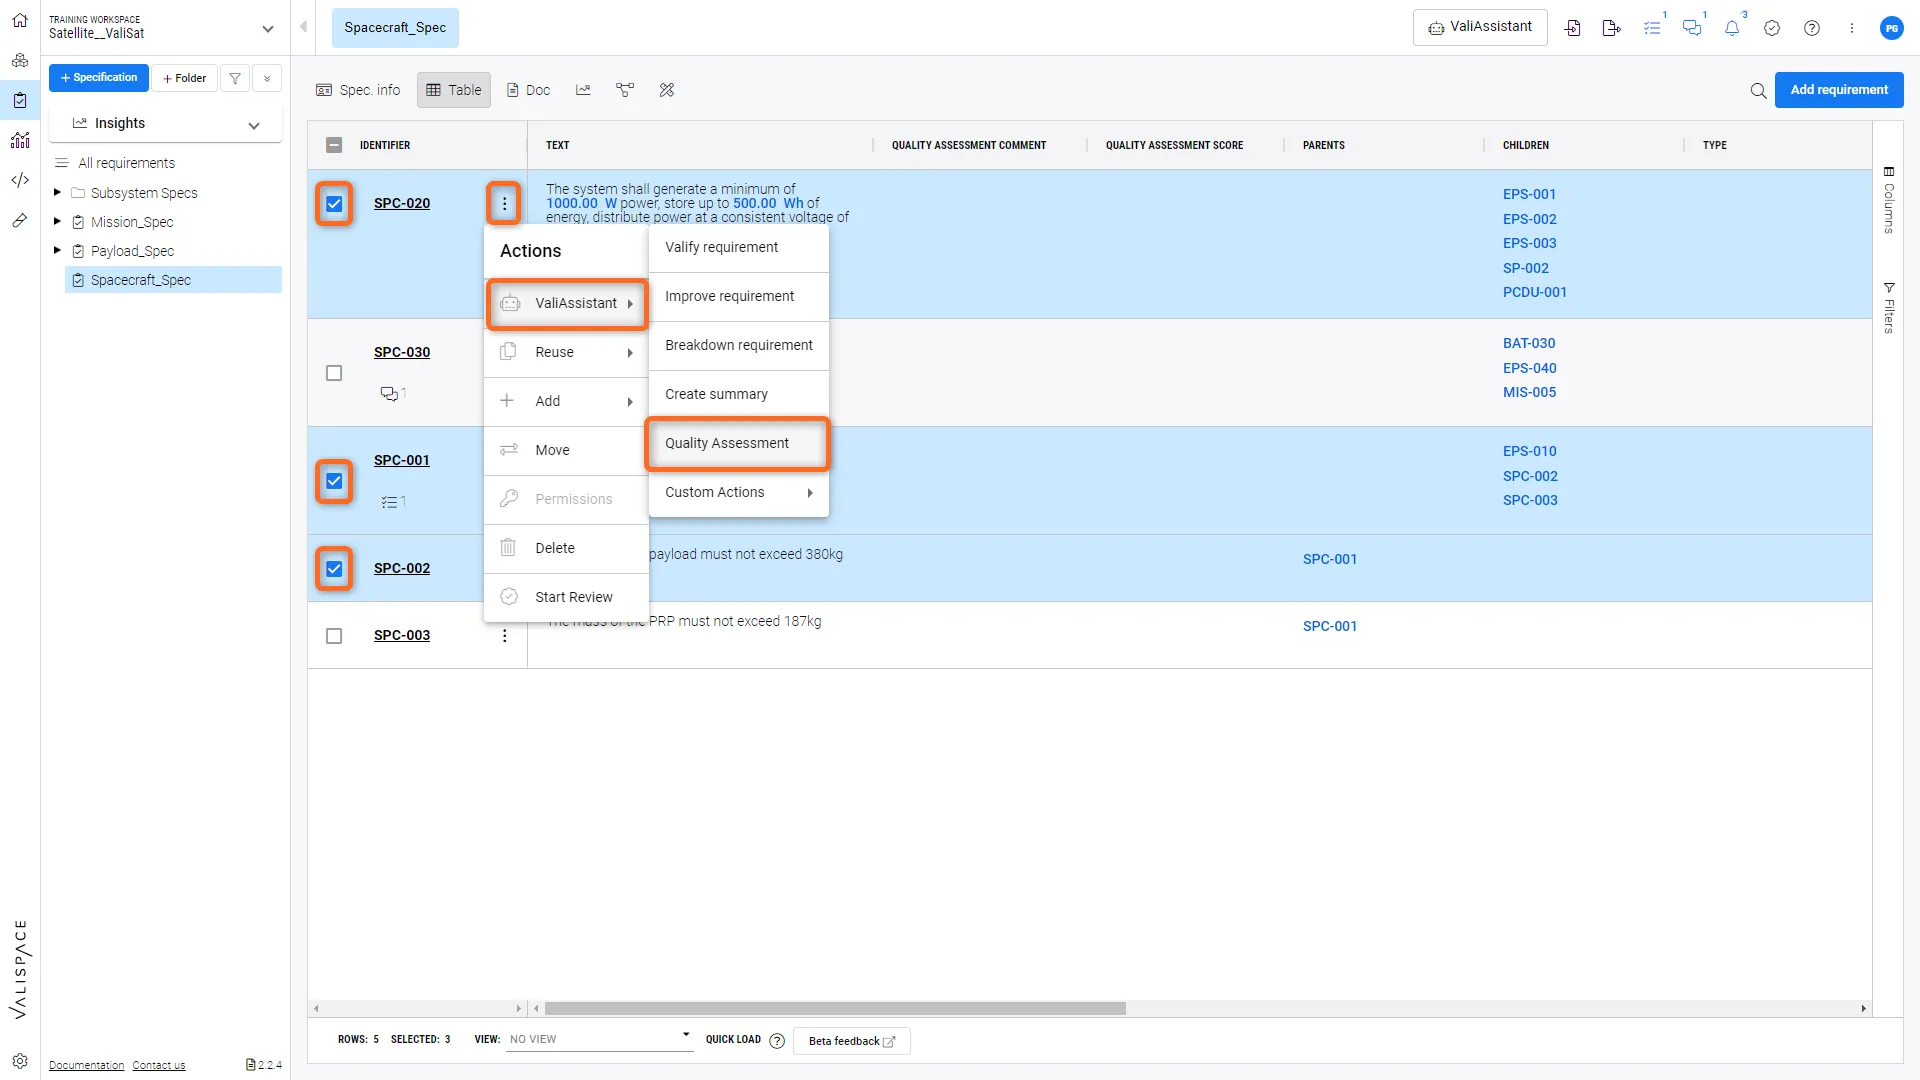
Task: Open the help question mark icon
Action: click(1811, 28)
